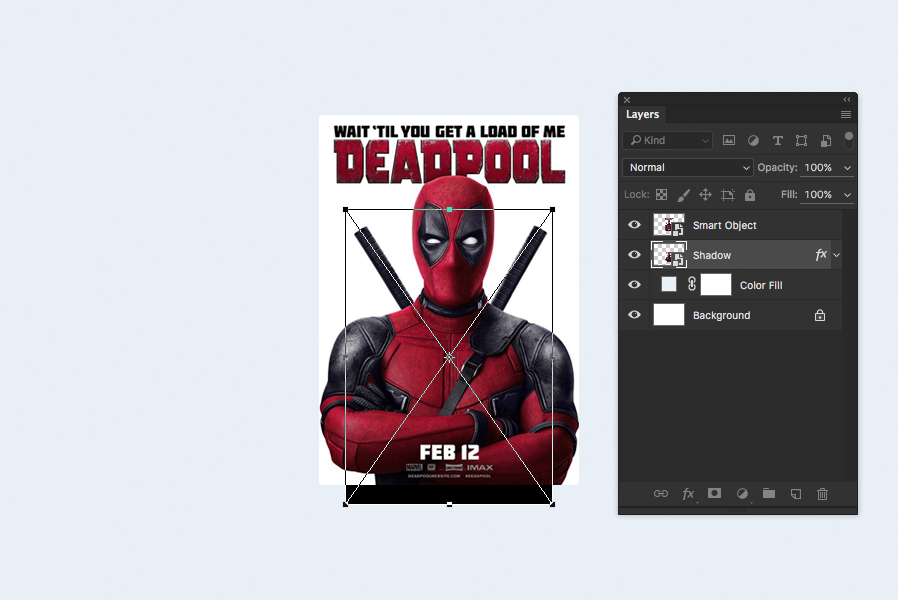Create a new layer icon
The image size is (898, 600).
coord(795,494)
